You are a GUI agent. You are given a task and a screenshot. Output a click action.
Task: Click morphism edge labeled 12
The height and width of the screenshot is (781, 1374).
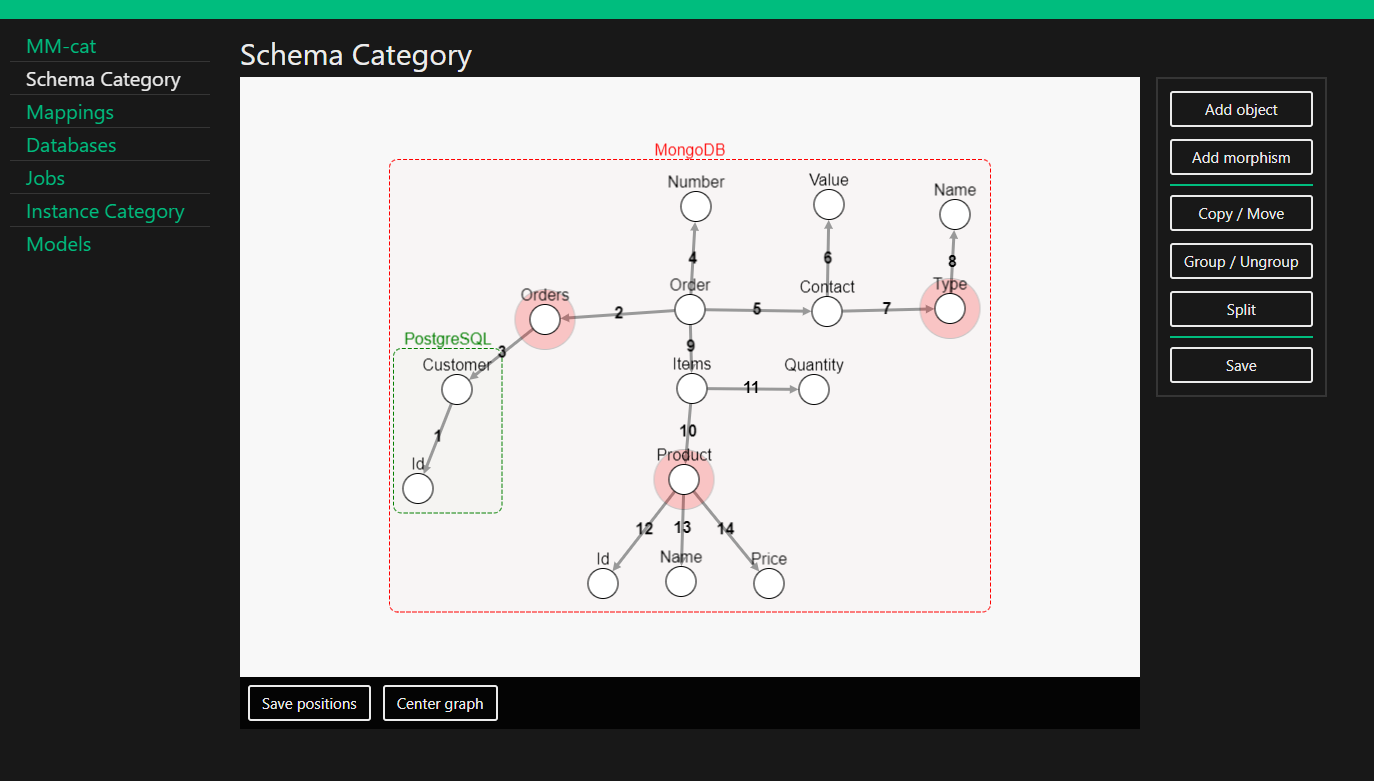644,529
